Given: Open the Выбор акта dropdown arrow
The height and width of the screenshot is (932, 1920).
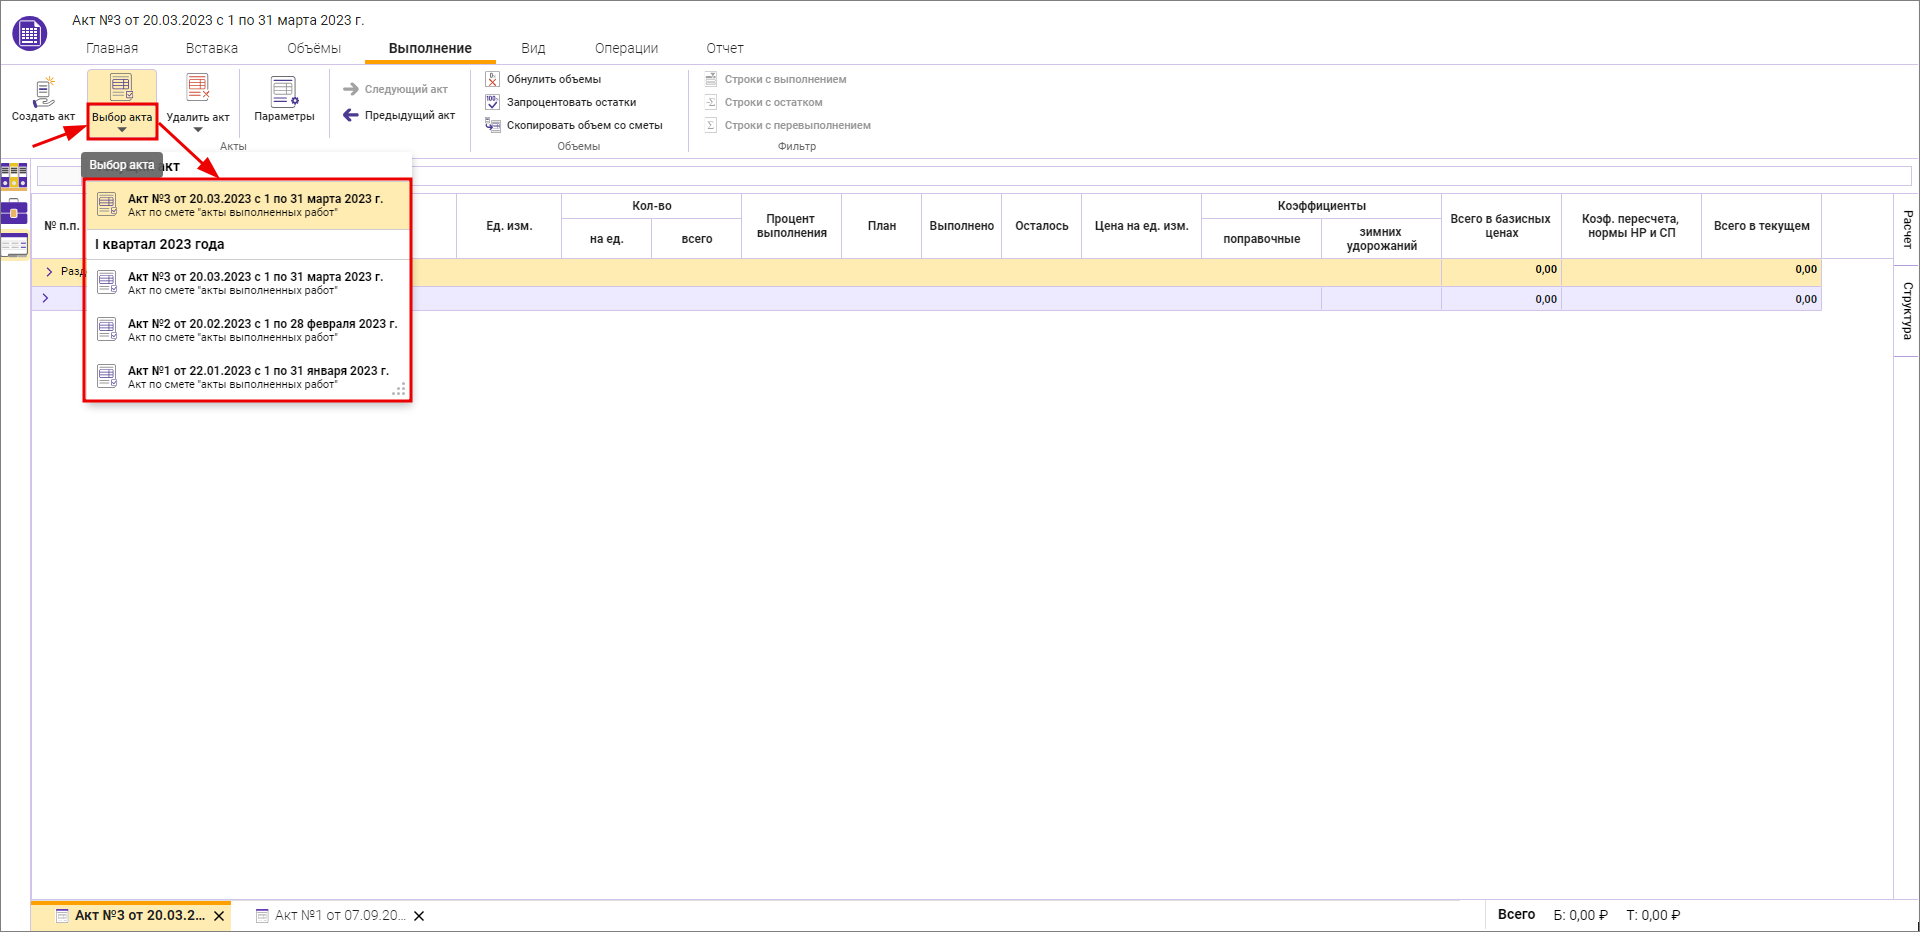Looking at the screenshot, I should 122,130.
